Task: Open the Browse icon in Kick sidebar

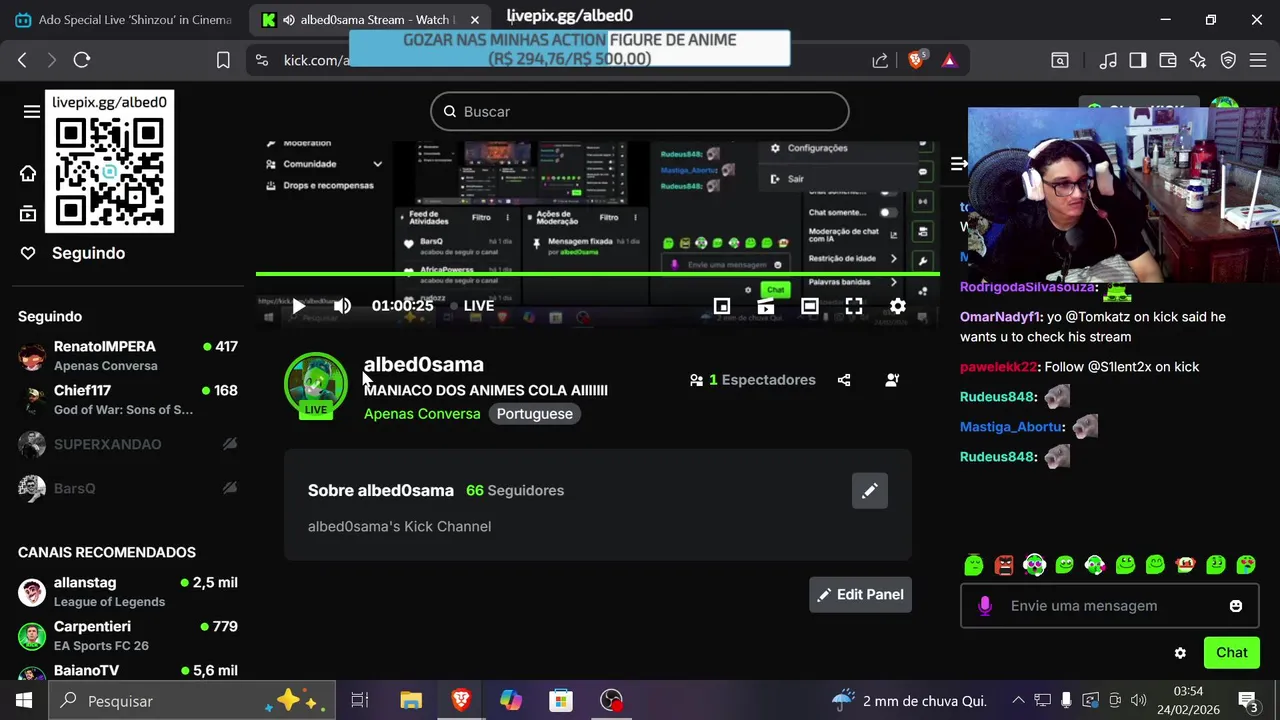Action: pyautogui.click(x=28, y=213)
